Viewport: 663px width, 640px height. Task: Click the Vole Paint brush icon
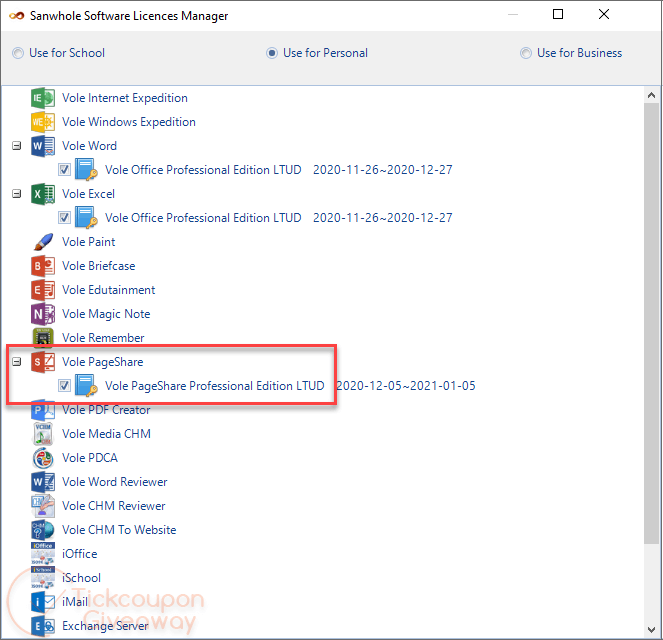(43, 242)
